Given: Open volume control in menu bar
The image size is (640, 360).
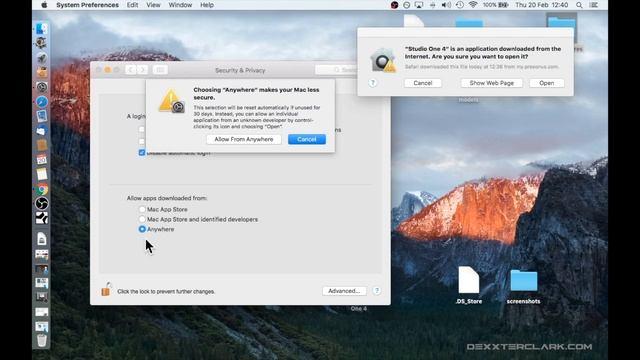Looking at the screenshot, I should tap(446, 5).
